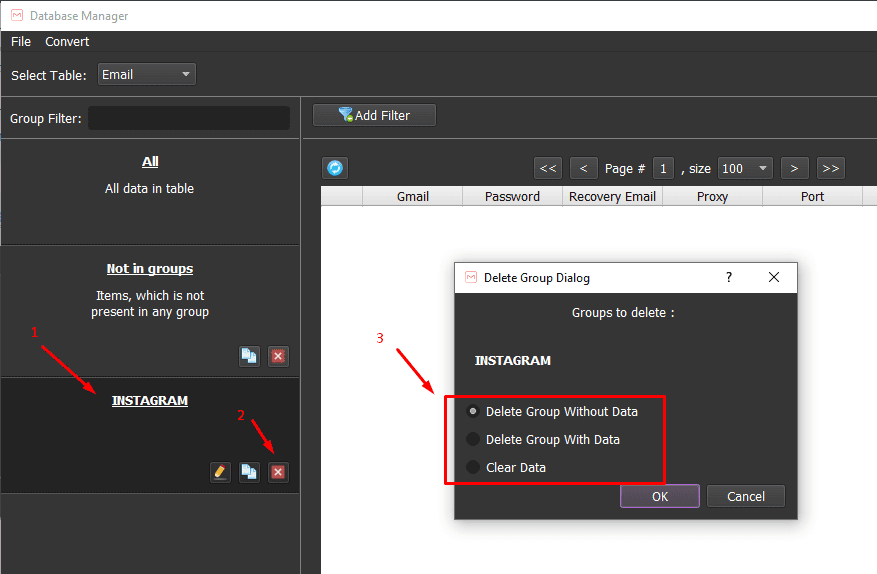877x574 pixels.
Task: Click red X icon under Not in groups
Action: [278, 356]
